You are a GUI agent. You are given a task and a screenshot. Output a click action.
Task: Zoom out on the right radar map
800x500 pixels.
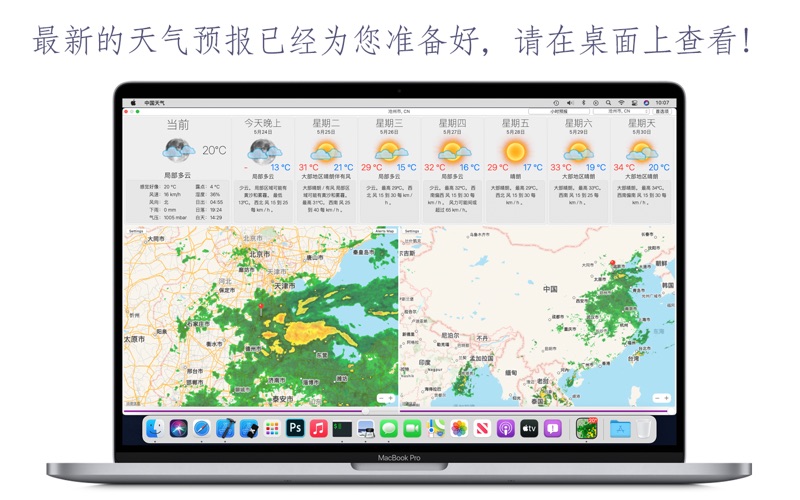[657, 399]
